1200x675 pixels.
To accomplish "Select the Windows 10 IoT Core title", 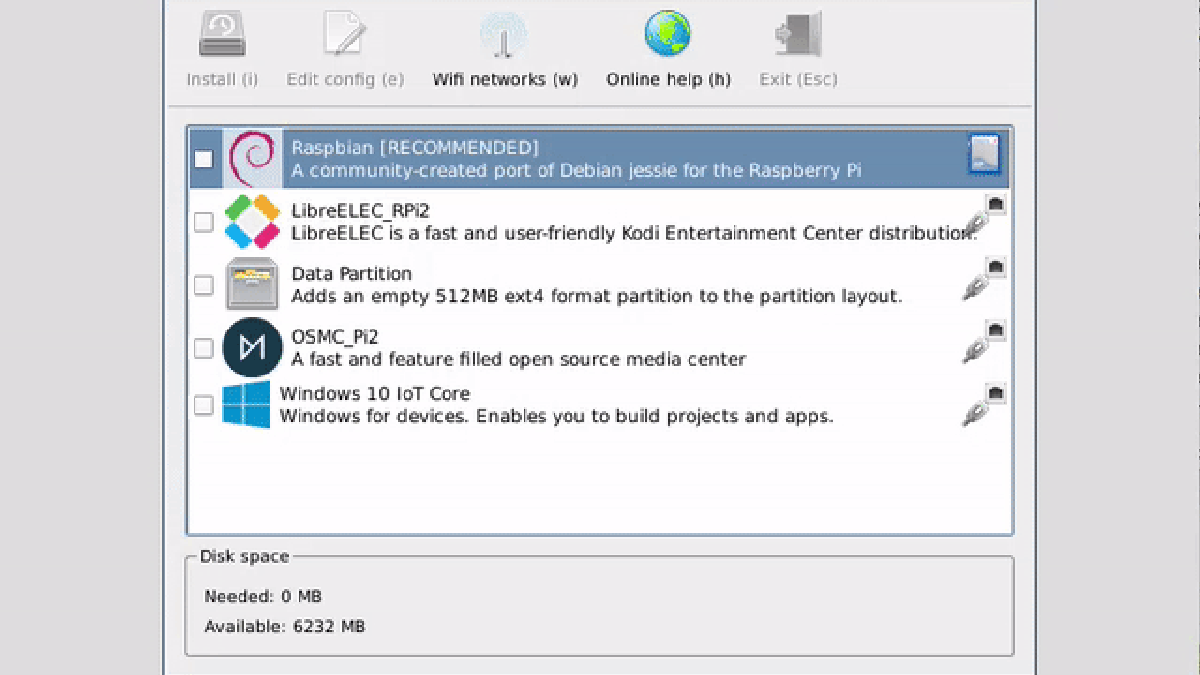I will tap(374, 394).
